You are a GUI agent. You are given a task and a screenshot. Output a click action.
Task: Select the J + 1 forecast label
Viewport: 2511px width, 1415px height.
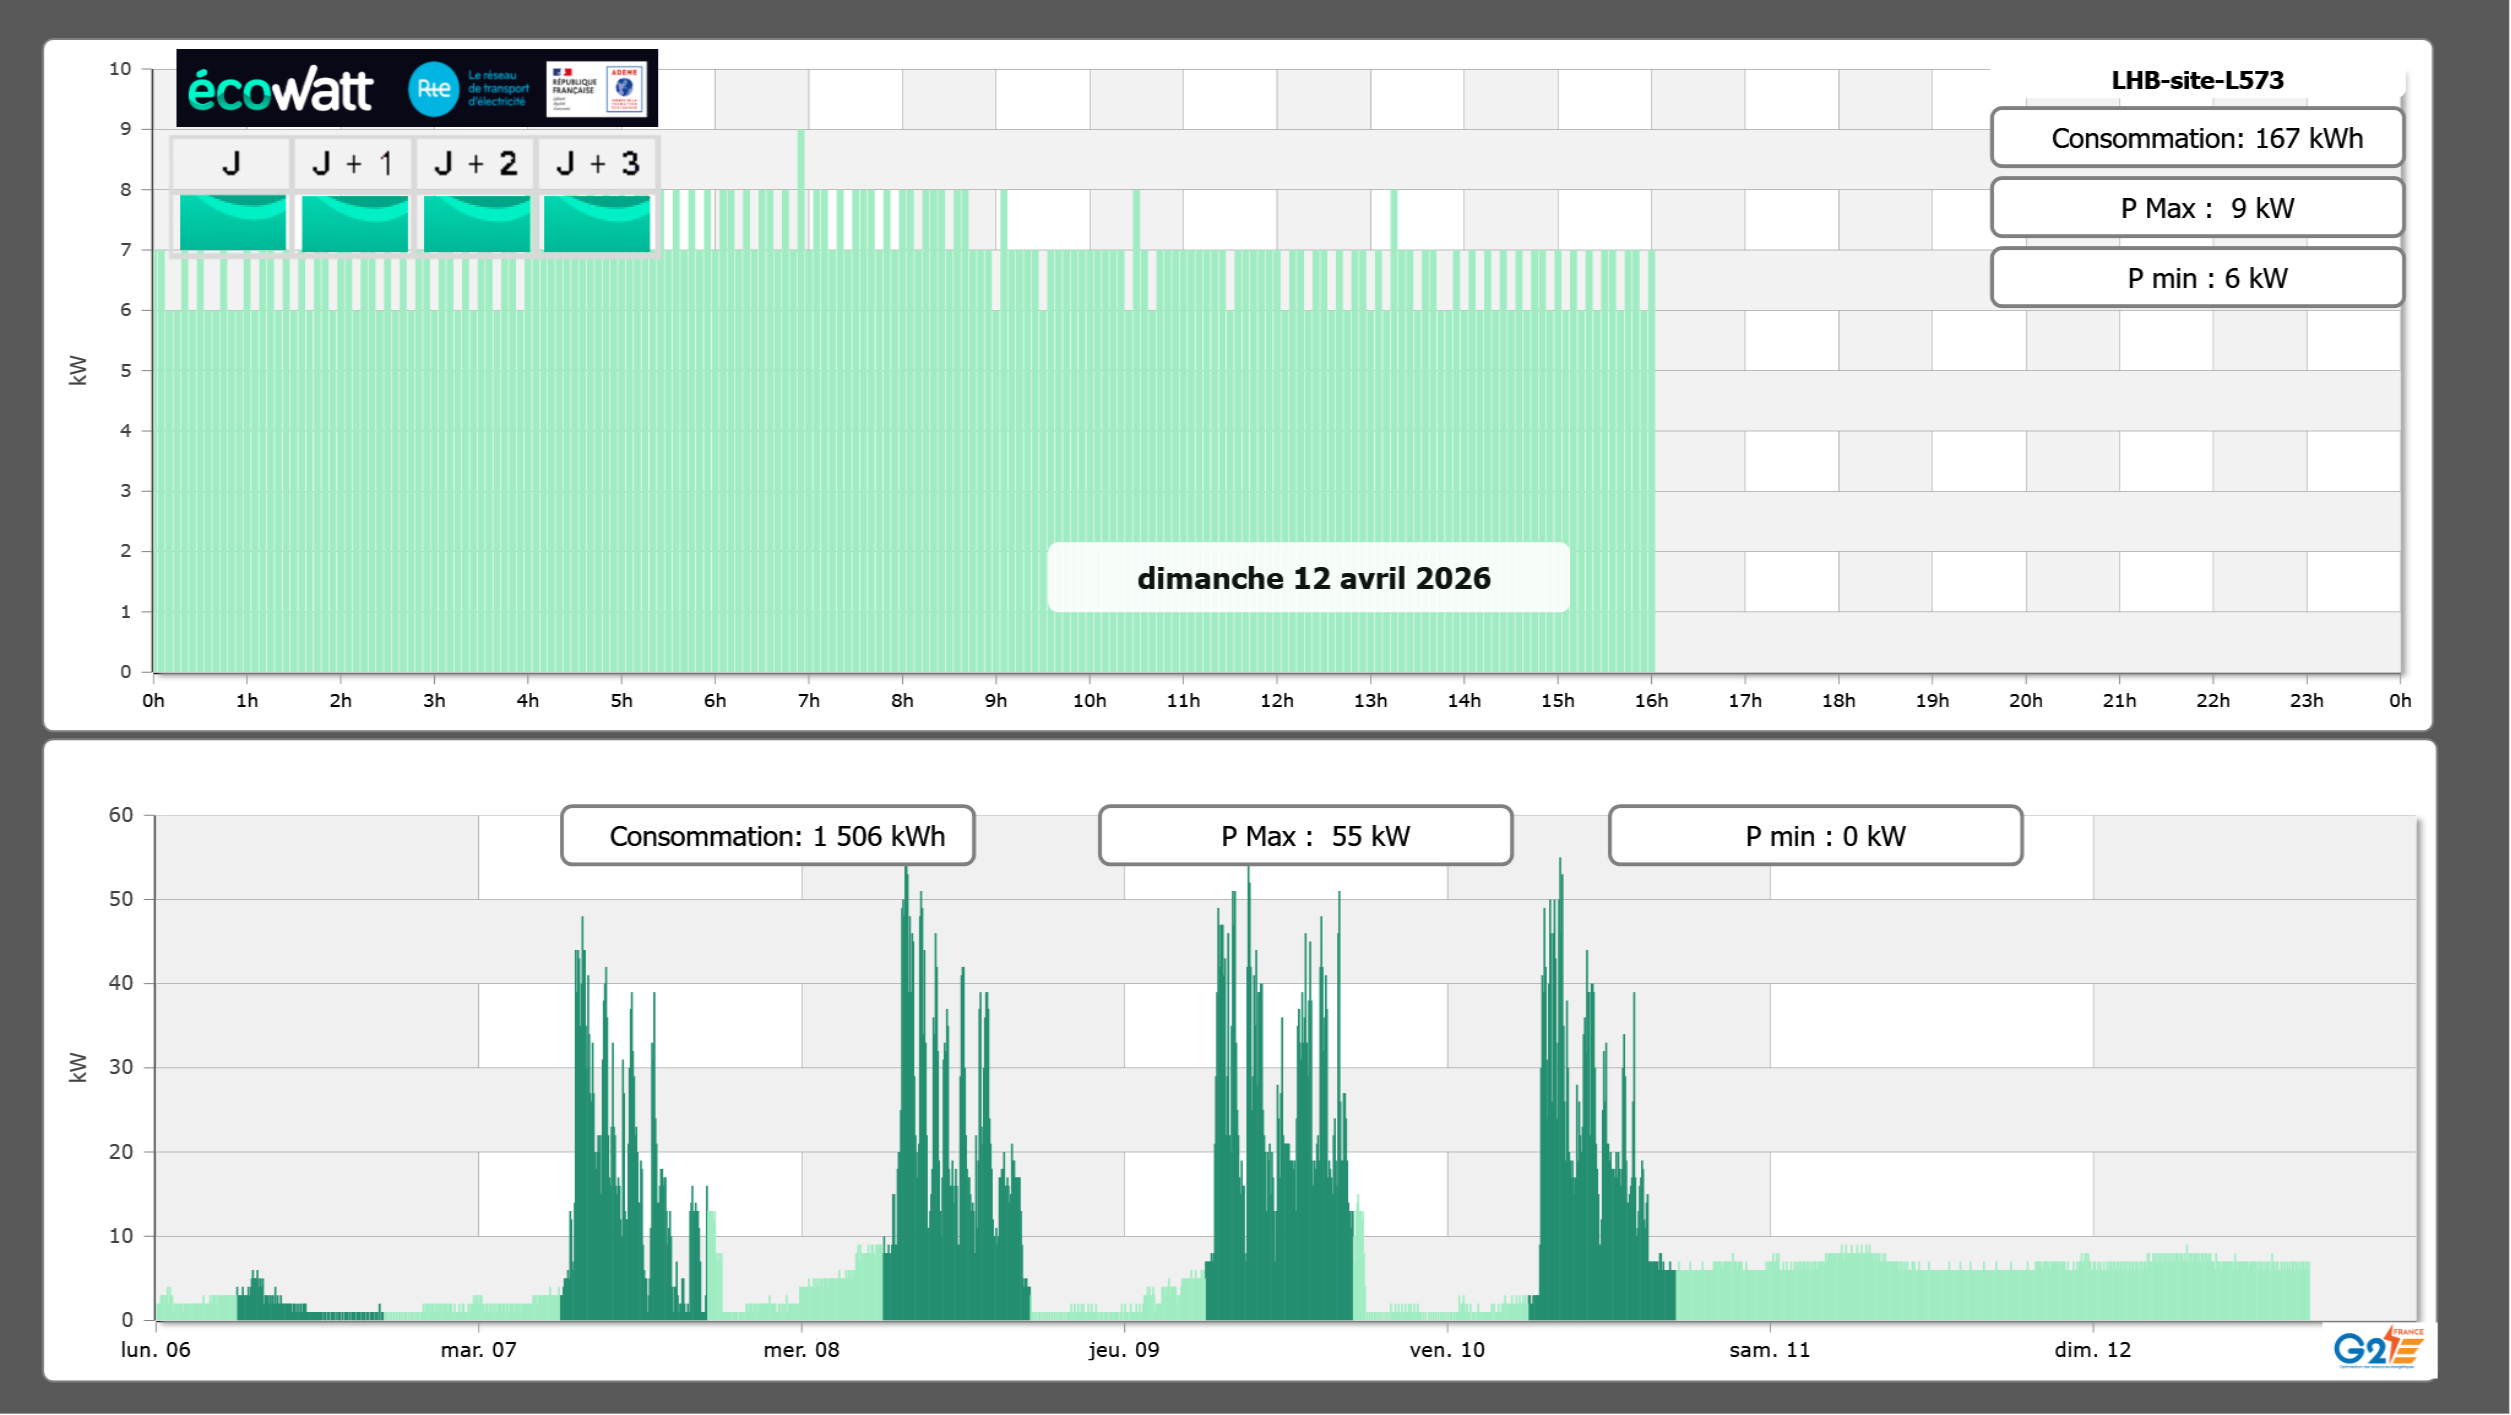click(353, 163)
